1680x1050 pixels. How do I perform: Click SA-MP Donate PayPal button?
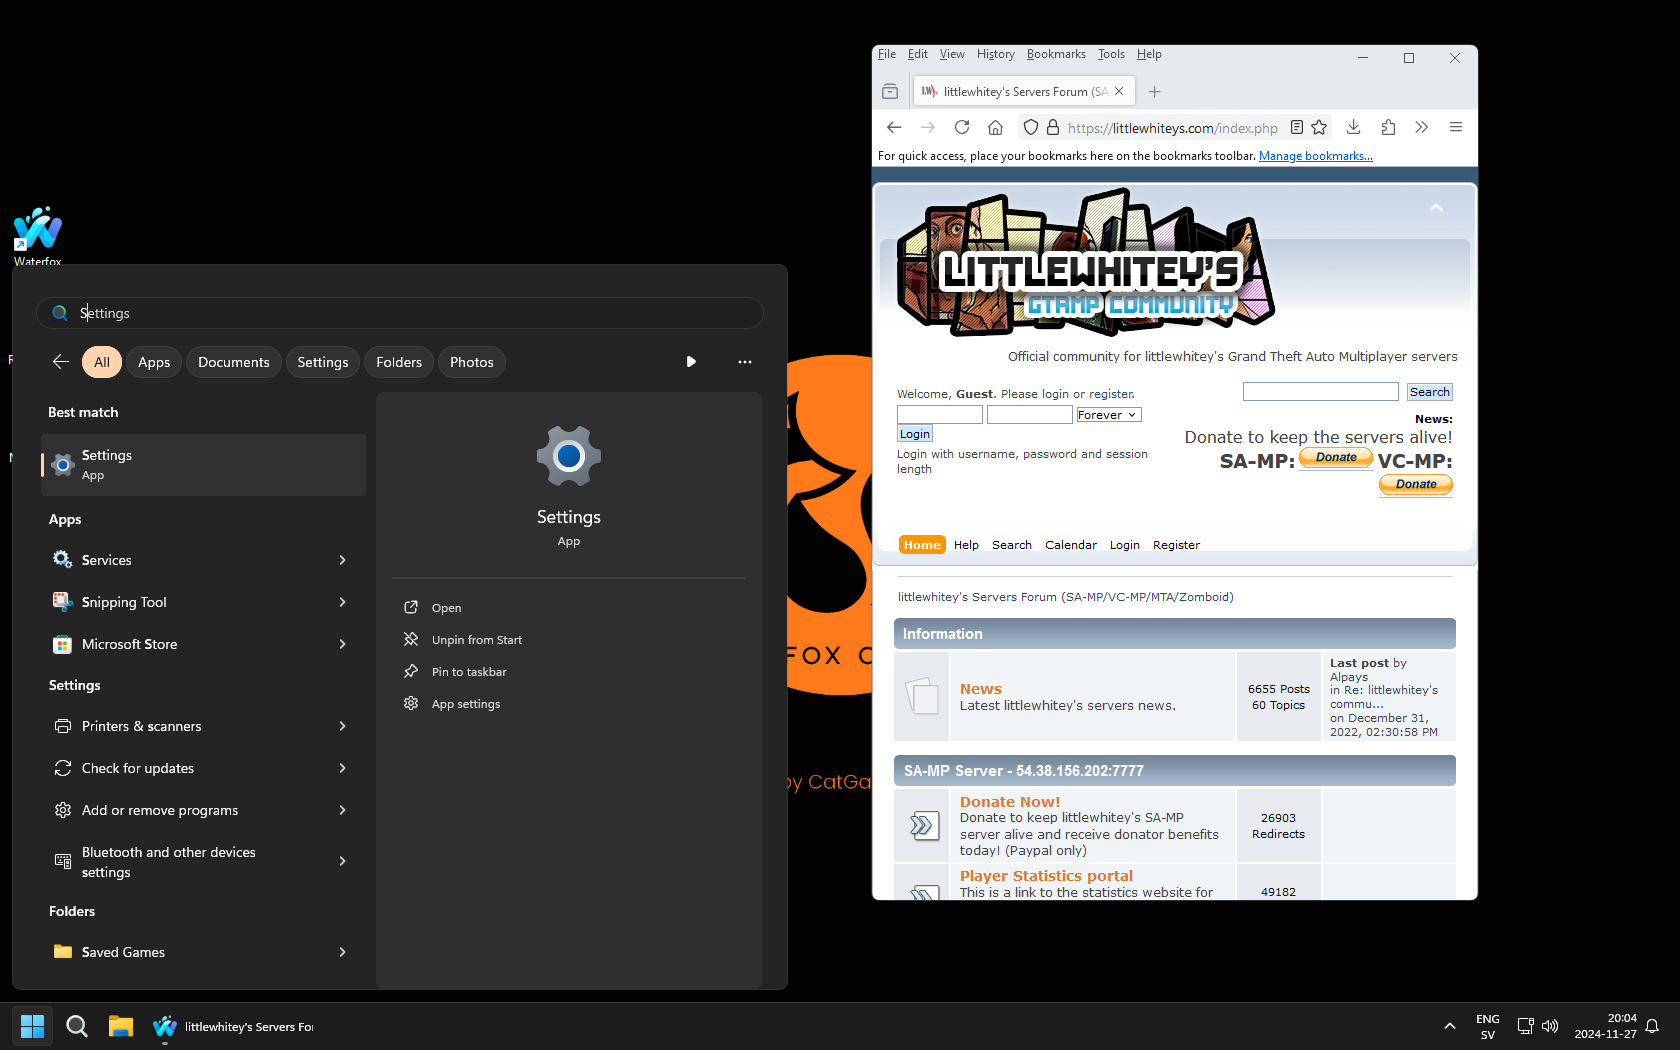pyautogui.click(x=1336, y=458)
